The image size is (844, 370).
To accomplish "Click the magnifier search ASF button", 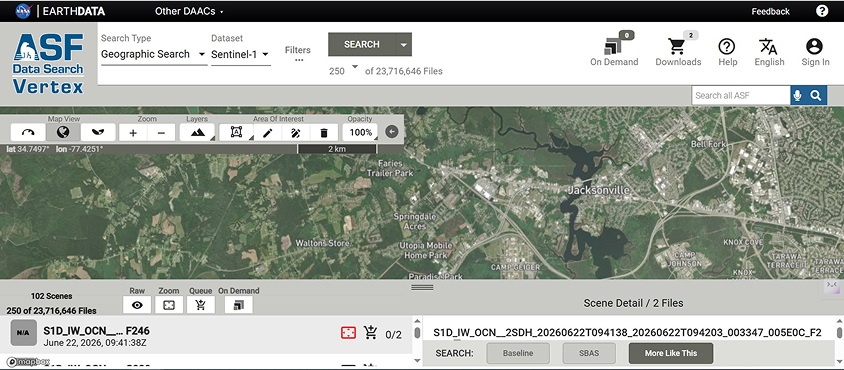I will point(816,95).
